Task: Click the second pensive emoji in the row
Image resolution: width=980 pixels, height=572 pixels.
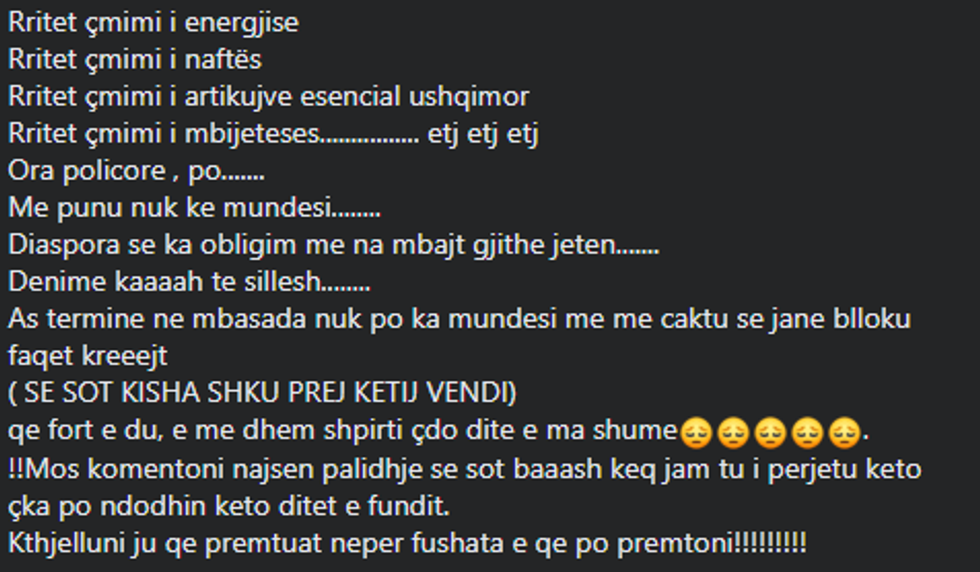Action: coord(733,432)
